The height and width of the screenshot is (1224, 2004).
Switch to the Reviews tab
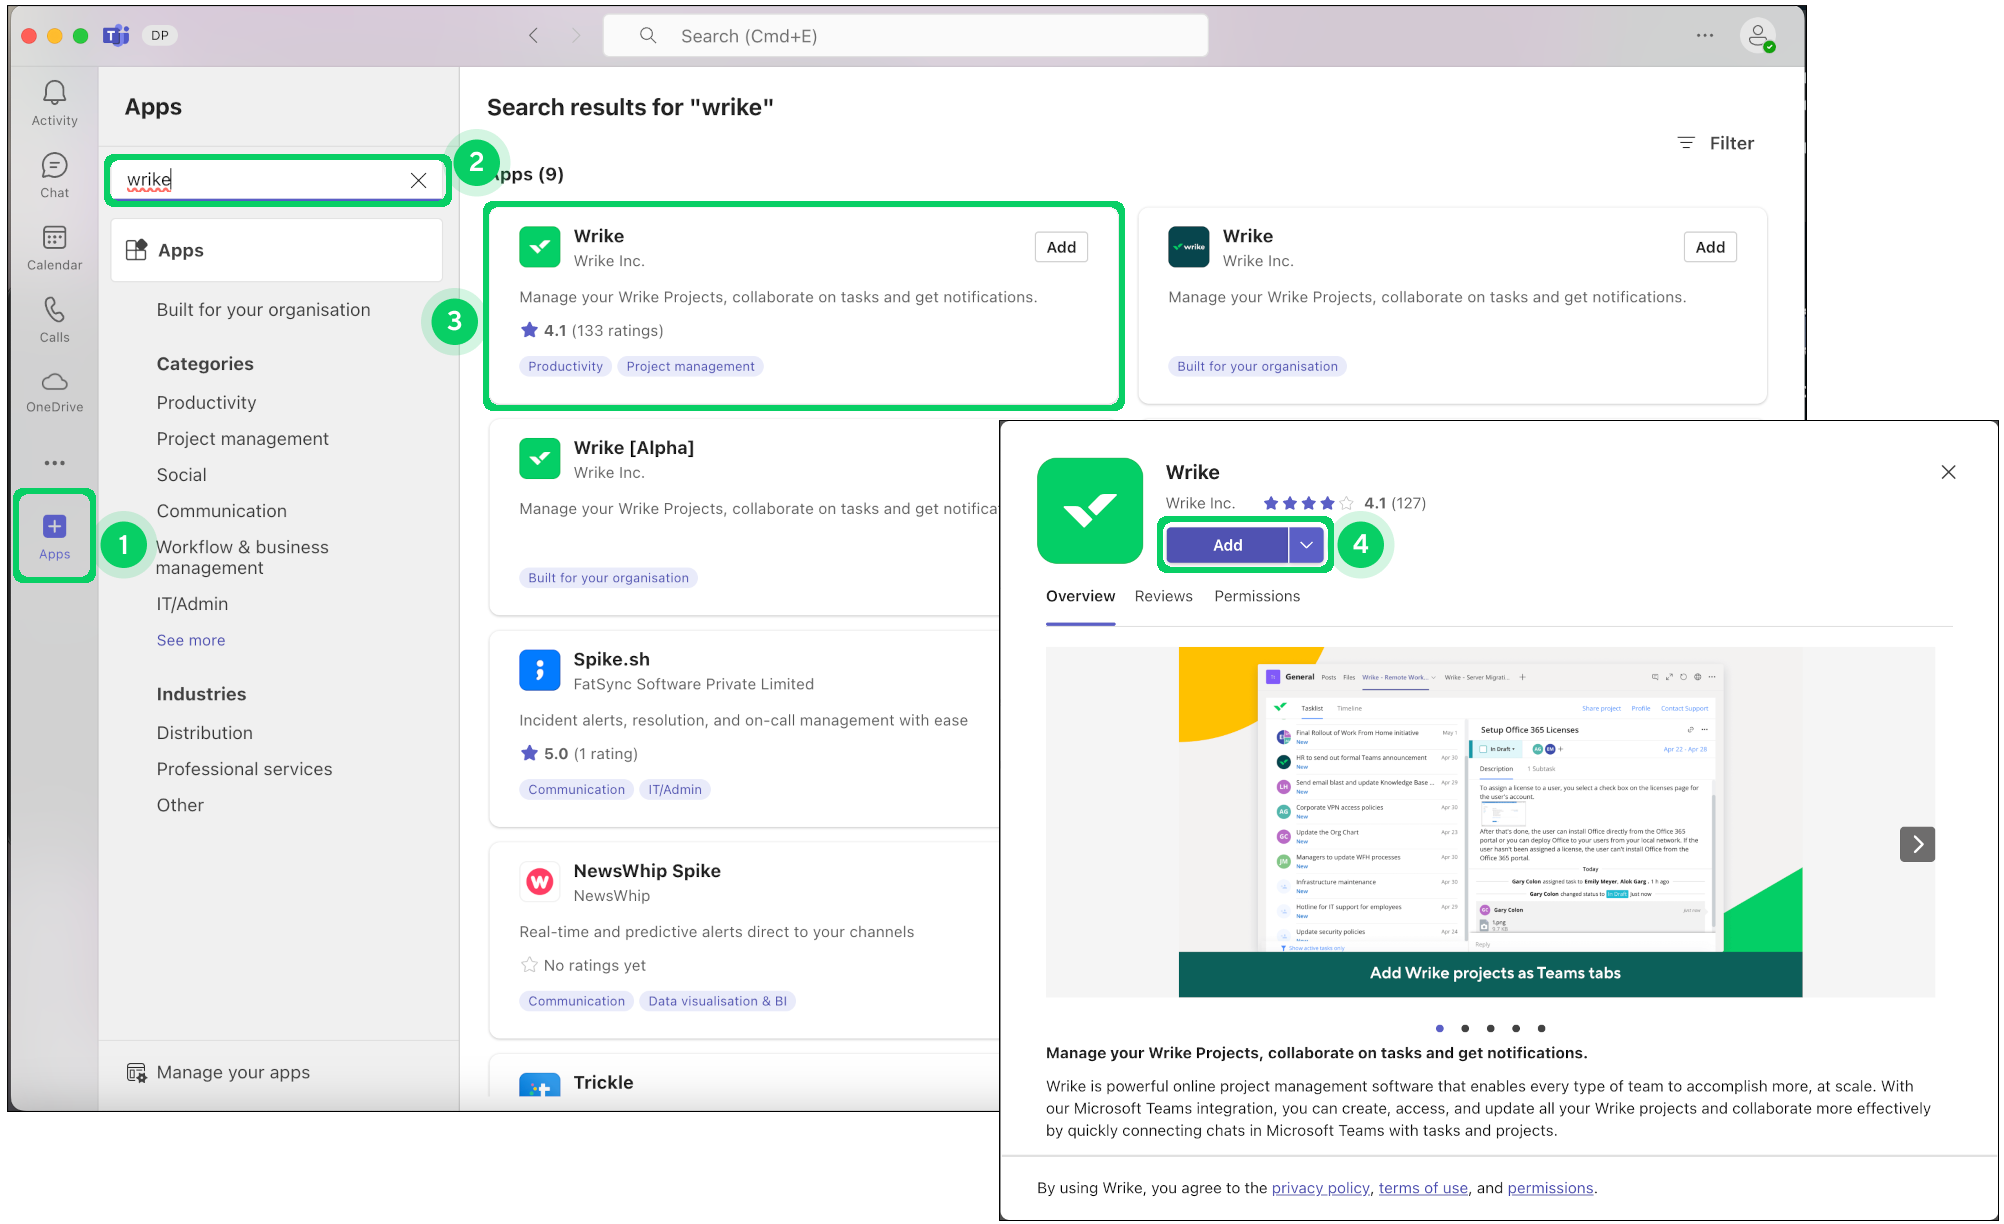[1163, 596]
